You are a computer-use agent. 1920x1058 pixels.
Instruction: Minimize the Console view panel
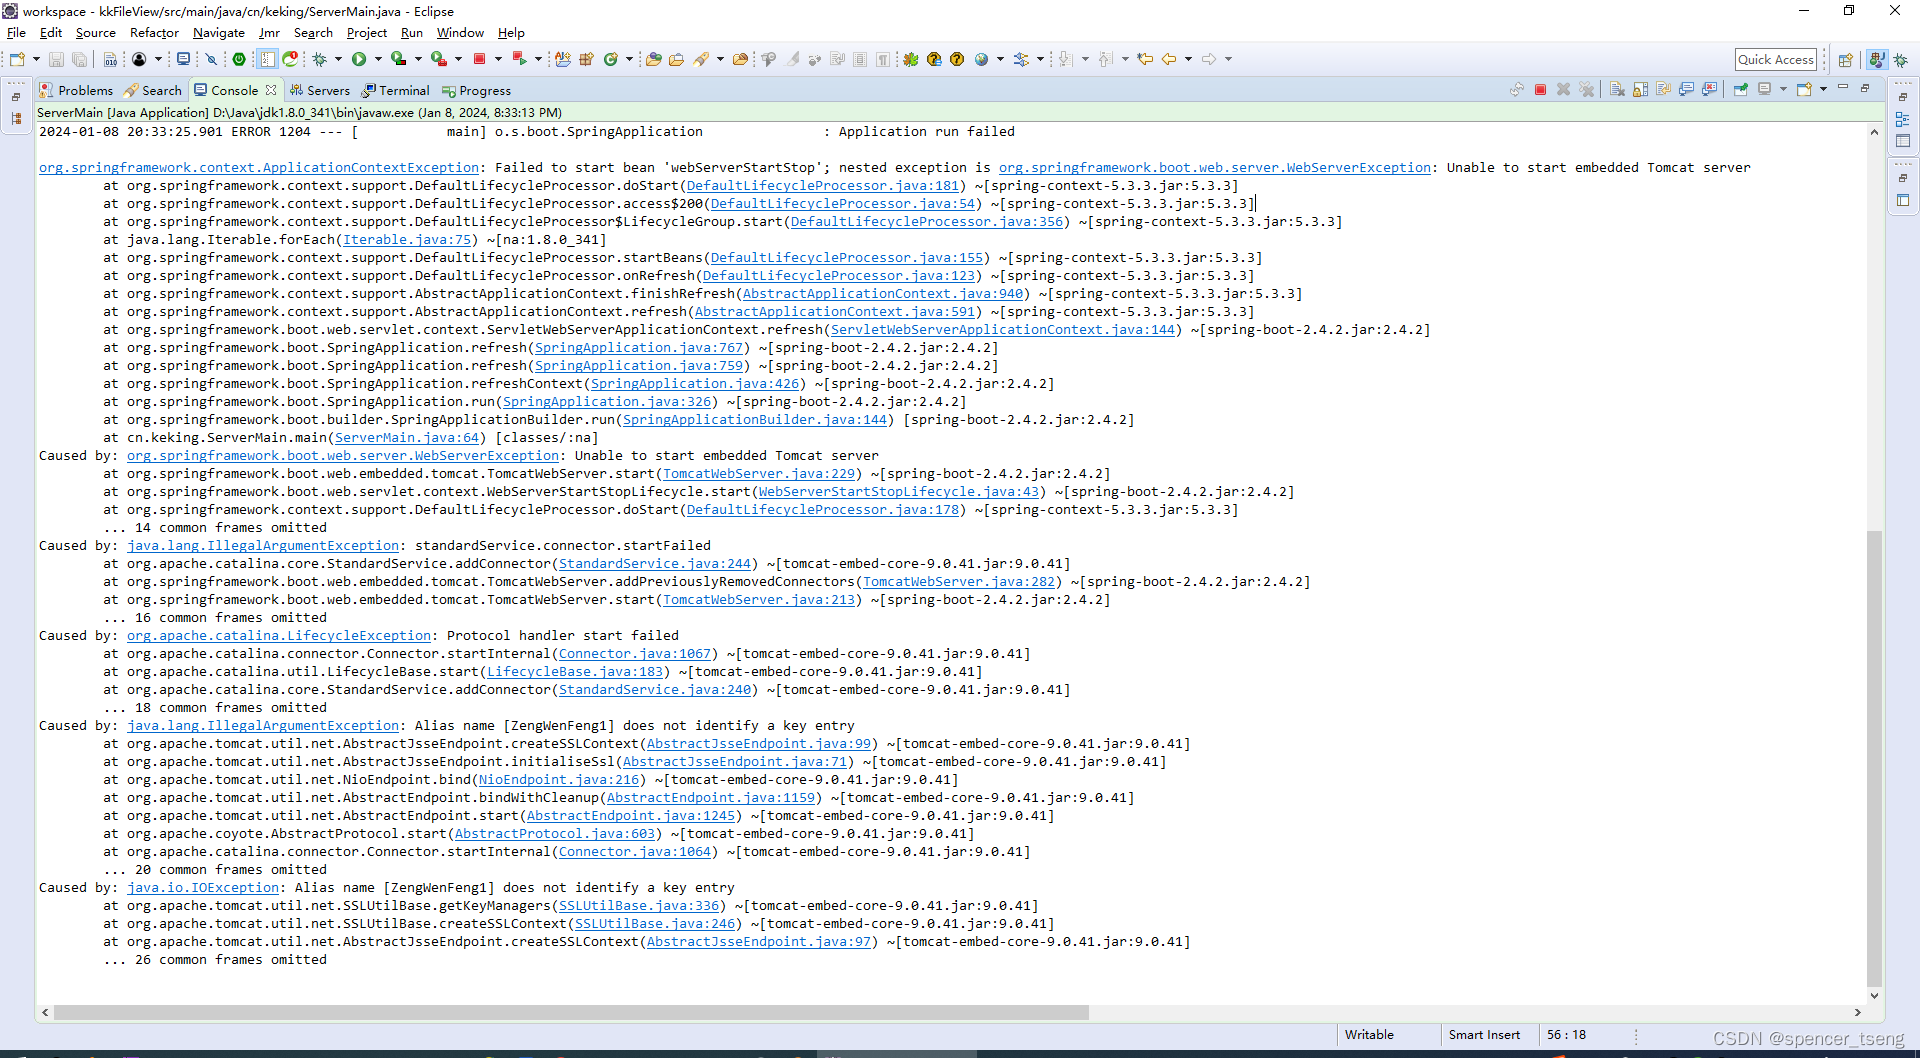coord(1843,87)
